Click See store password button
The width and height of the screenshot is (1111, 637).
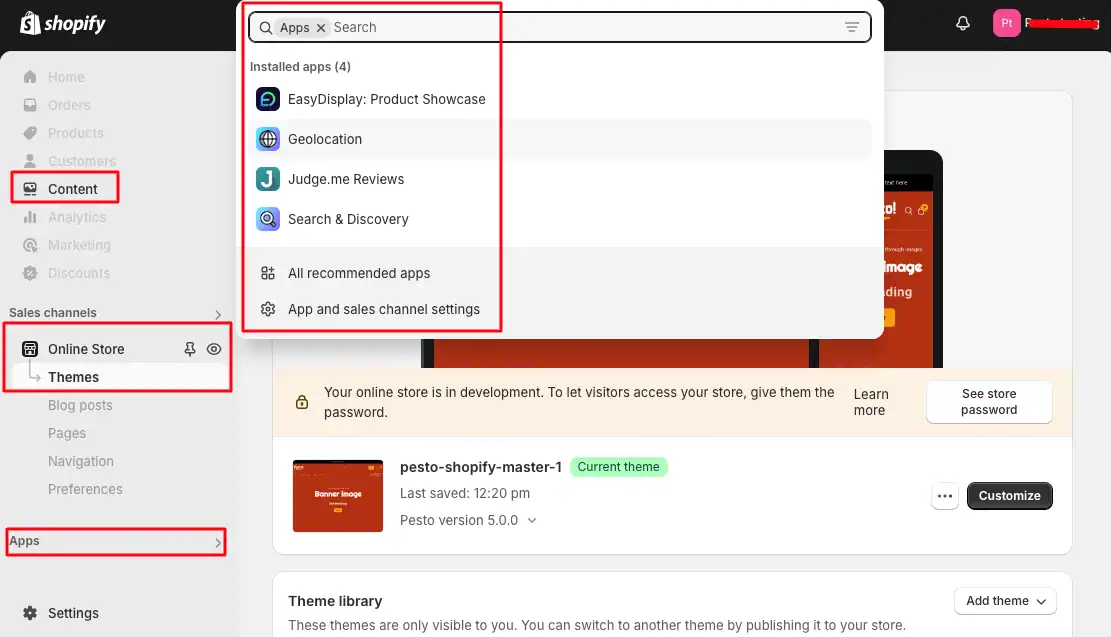point(989,402)
